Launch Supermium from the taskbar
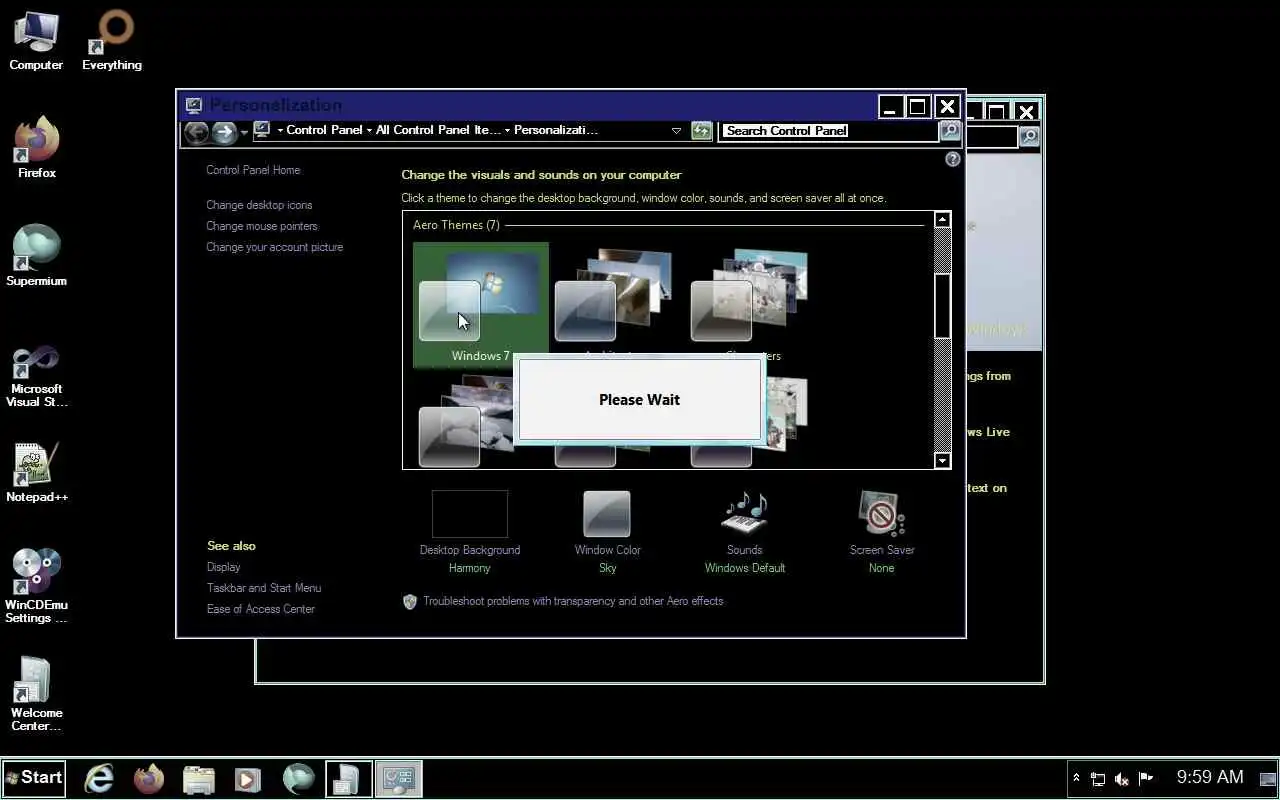1280x800 pixels. point(298,779)
